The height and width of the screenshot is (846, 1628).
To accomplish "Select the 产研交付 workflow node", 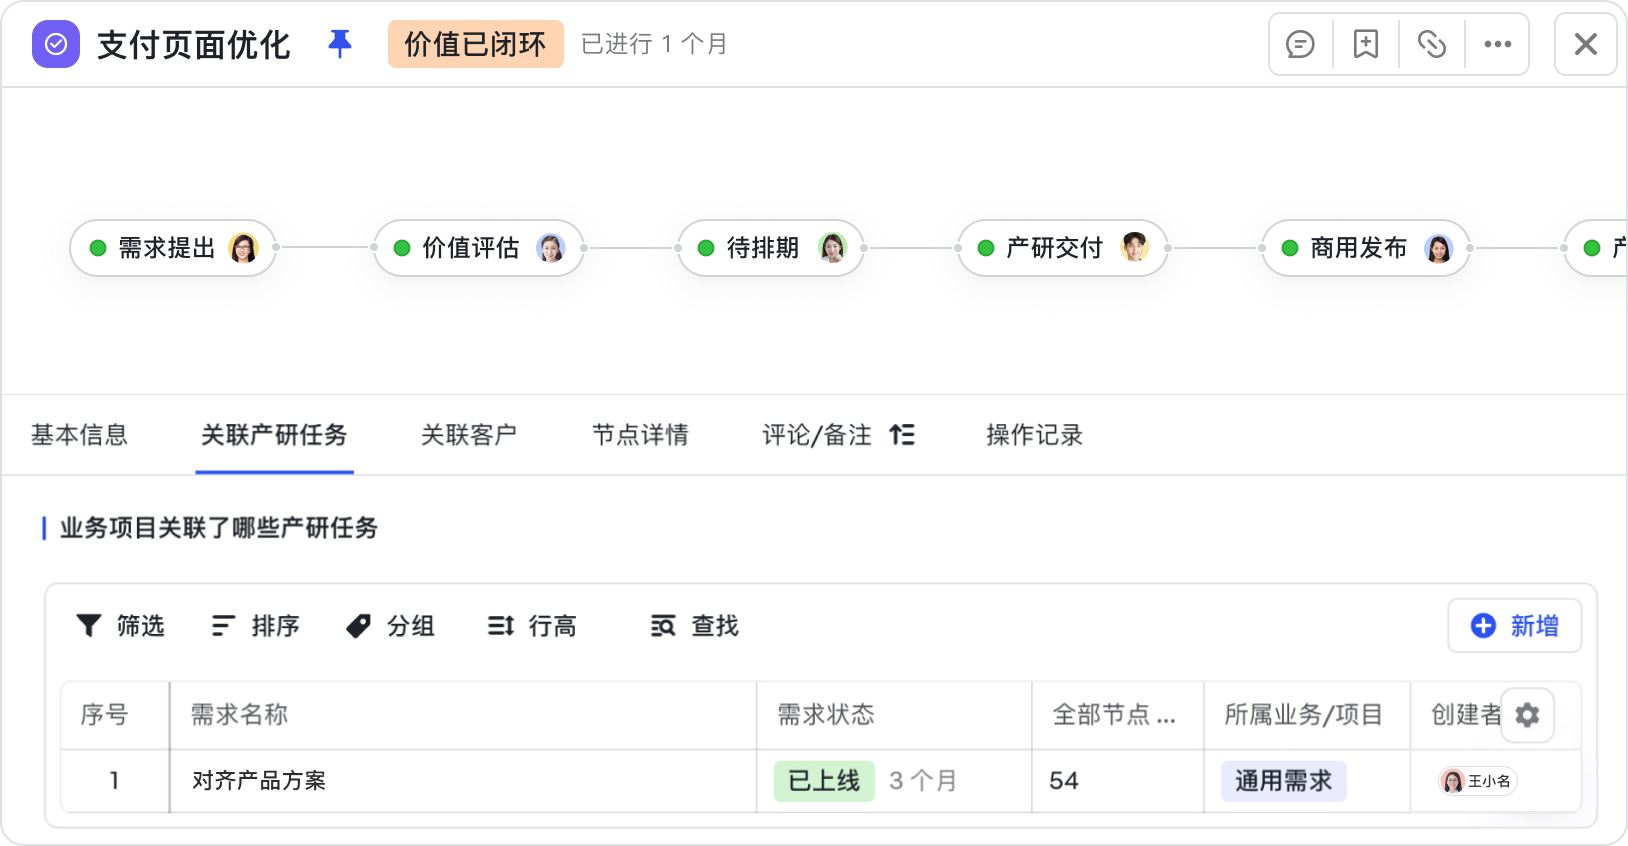I will (1063, 248).
